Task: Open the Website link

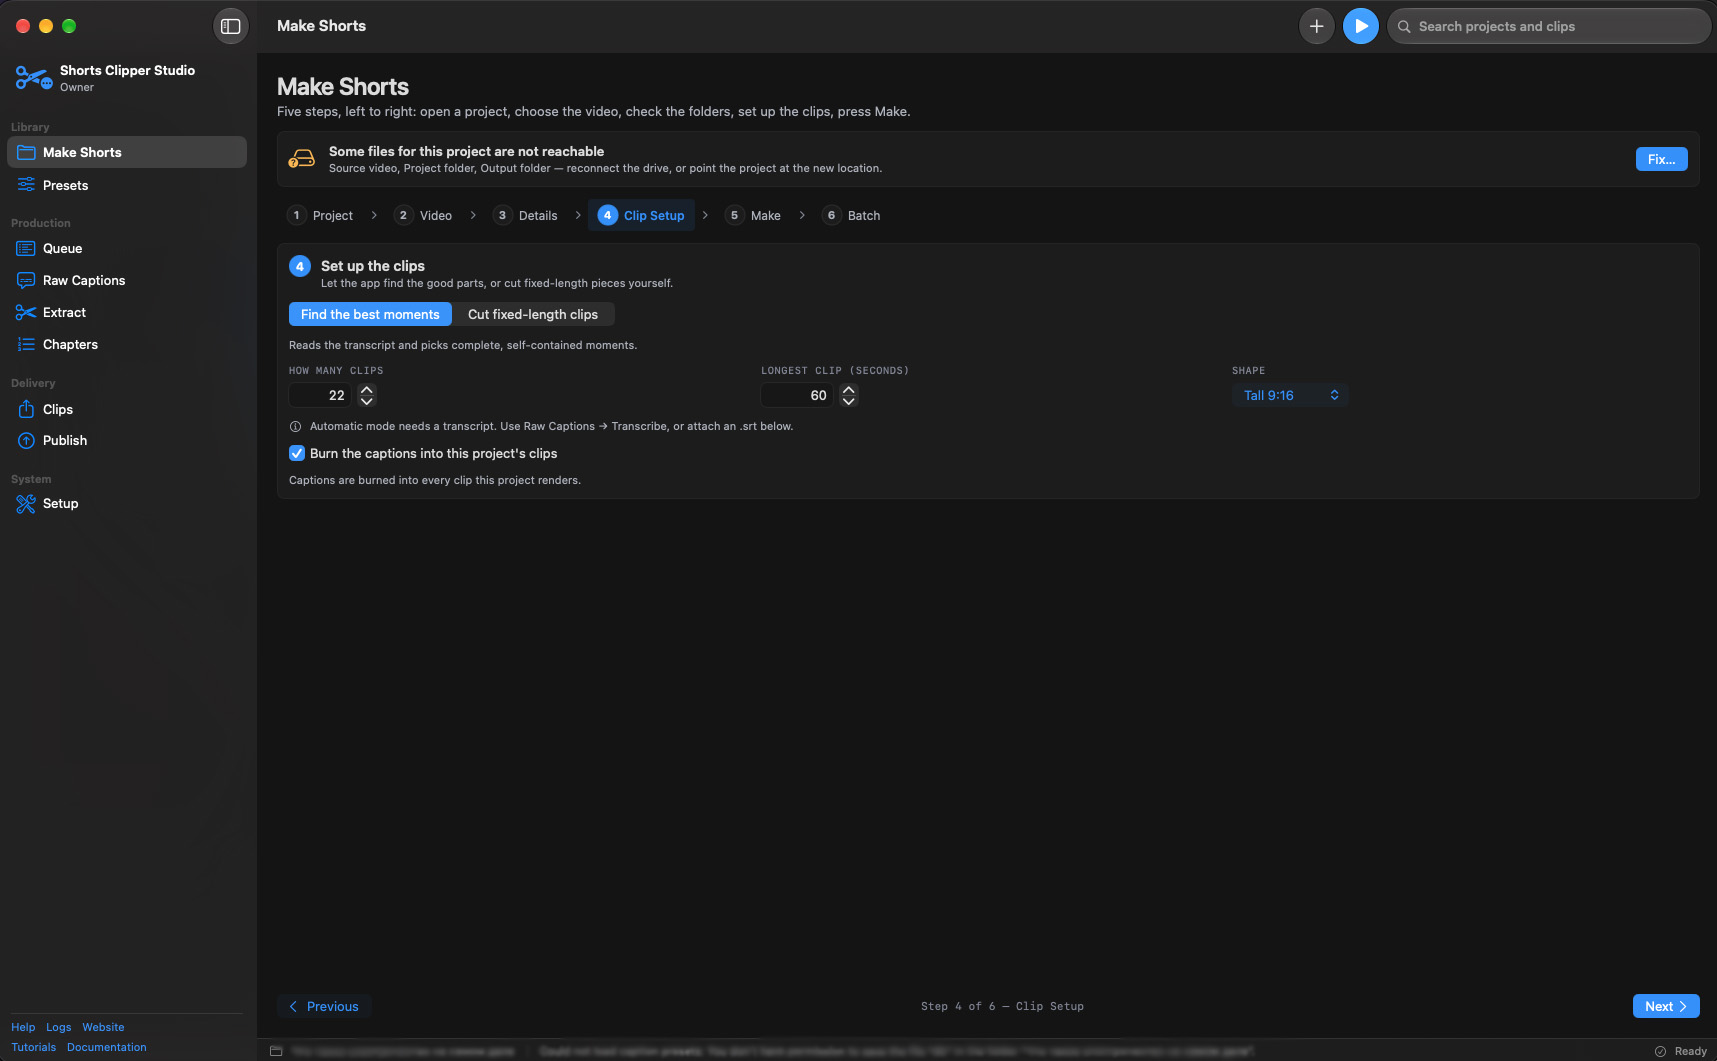Action: (103, 1027)
